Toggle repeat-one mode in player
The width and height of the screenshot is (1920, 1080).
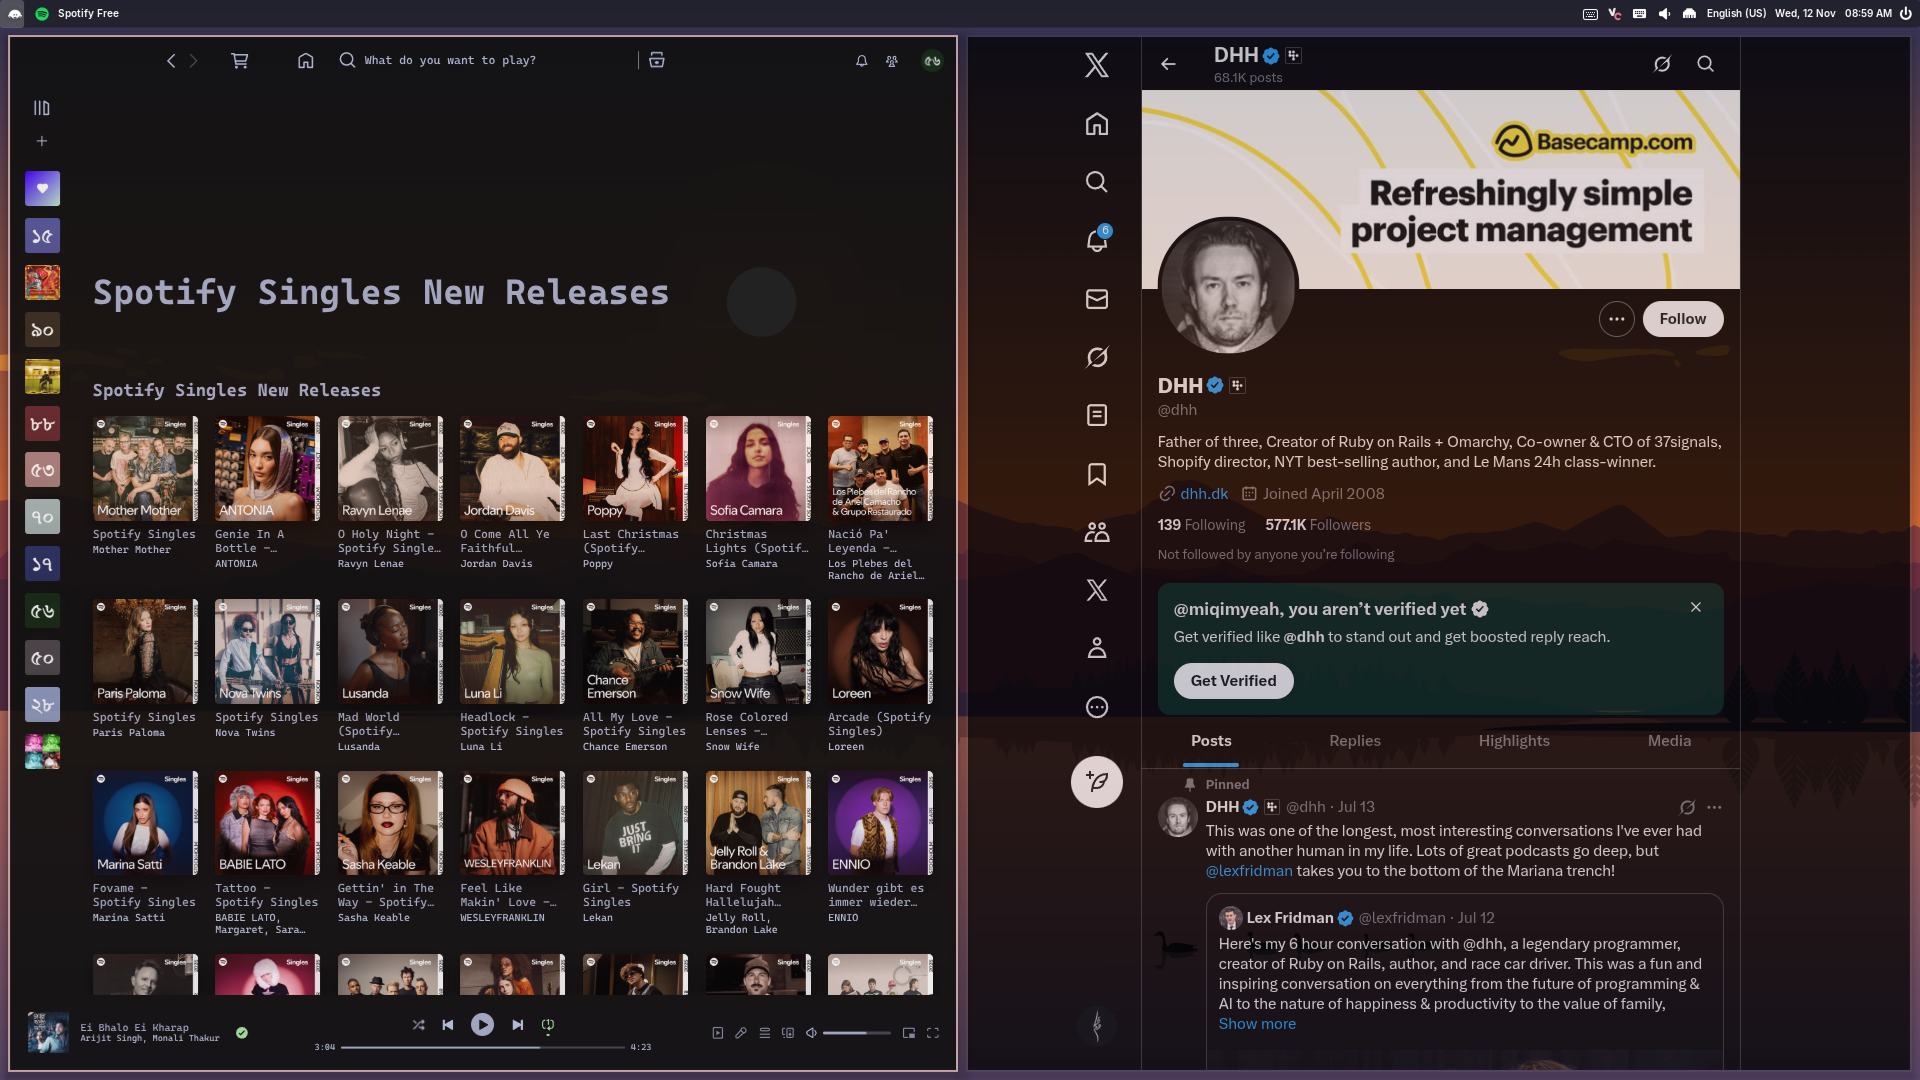click(548, 1025)
